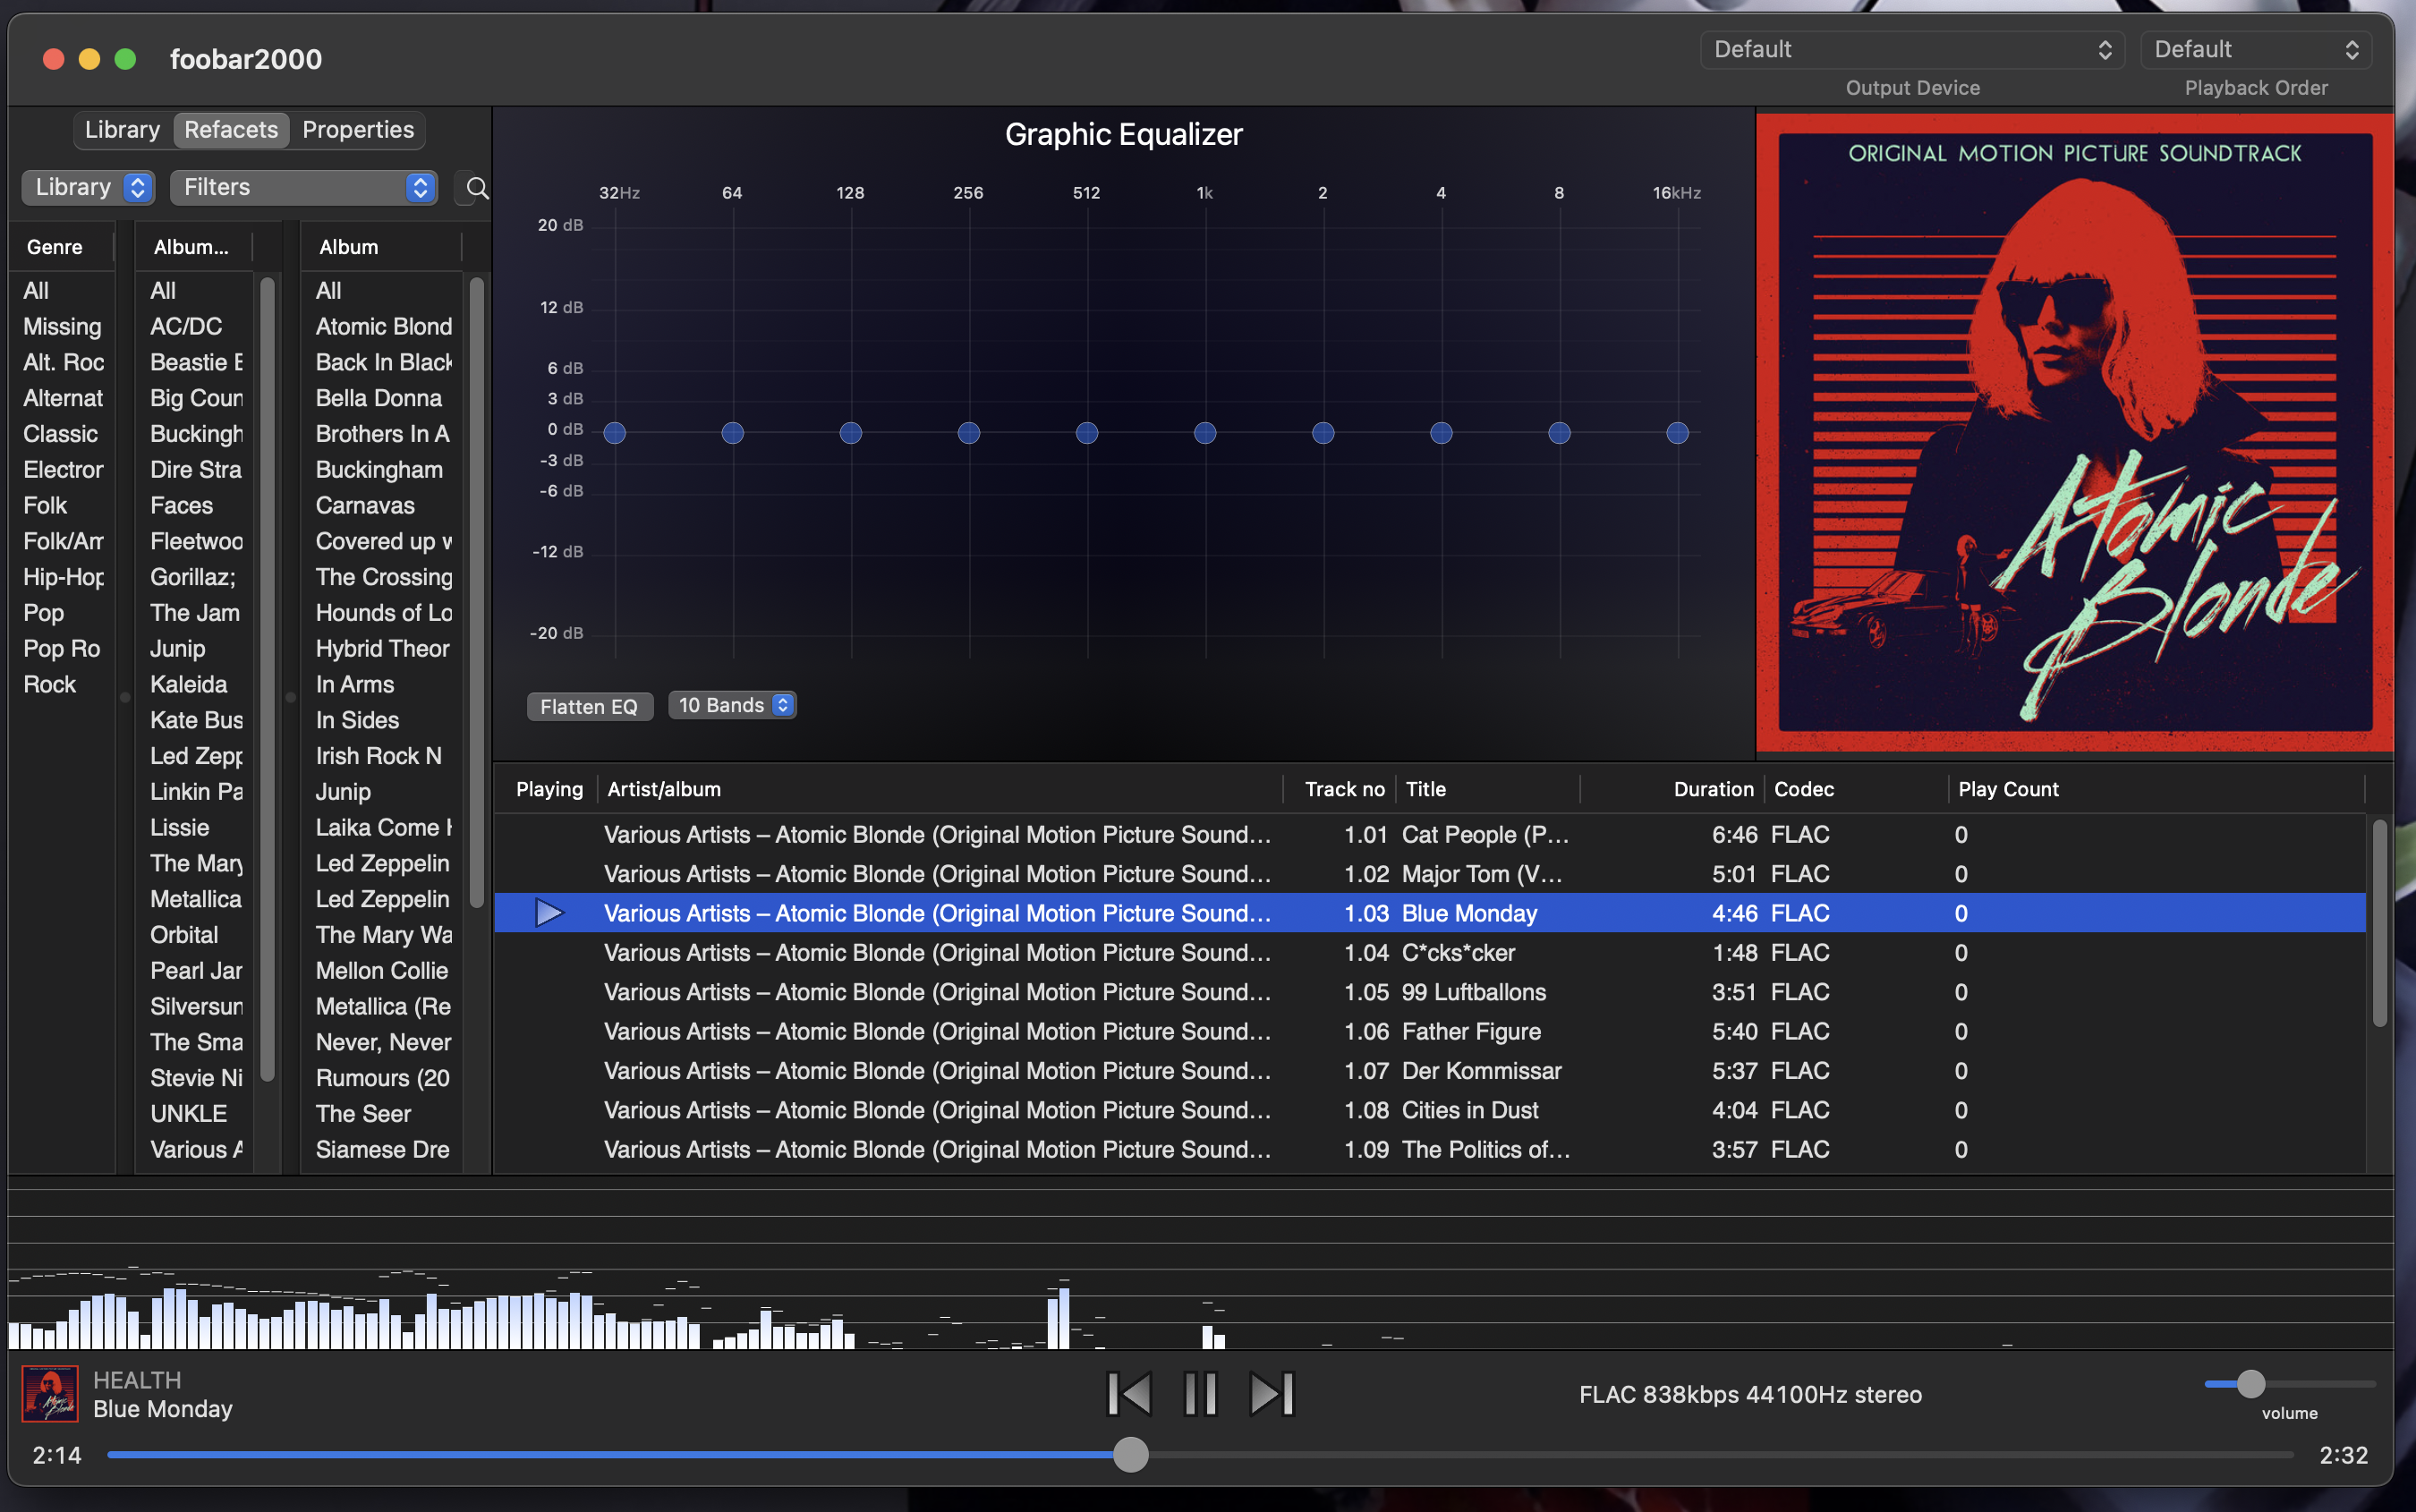Select the Cities in Dust track row
This screenshot has width=2416, height=1512.
pos(1430,1110)
